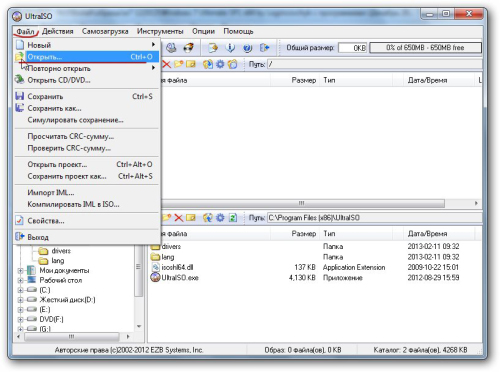Click the convert image toolbar icon
This screenshot has width=500, height=372.
pyautogui.click(x=213, y=48)
